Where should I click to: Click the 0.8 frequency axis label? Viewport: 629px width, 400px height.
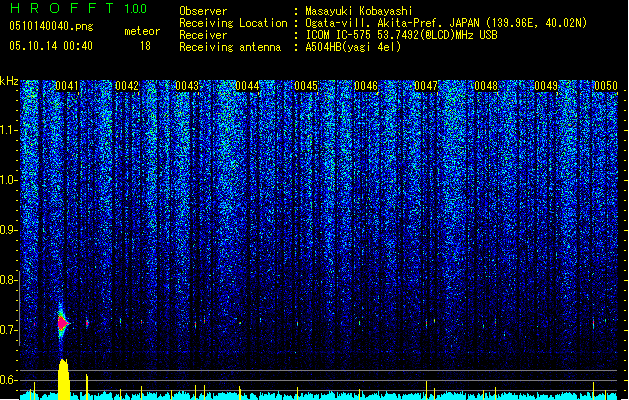pos(9,280)
